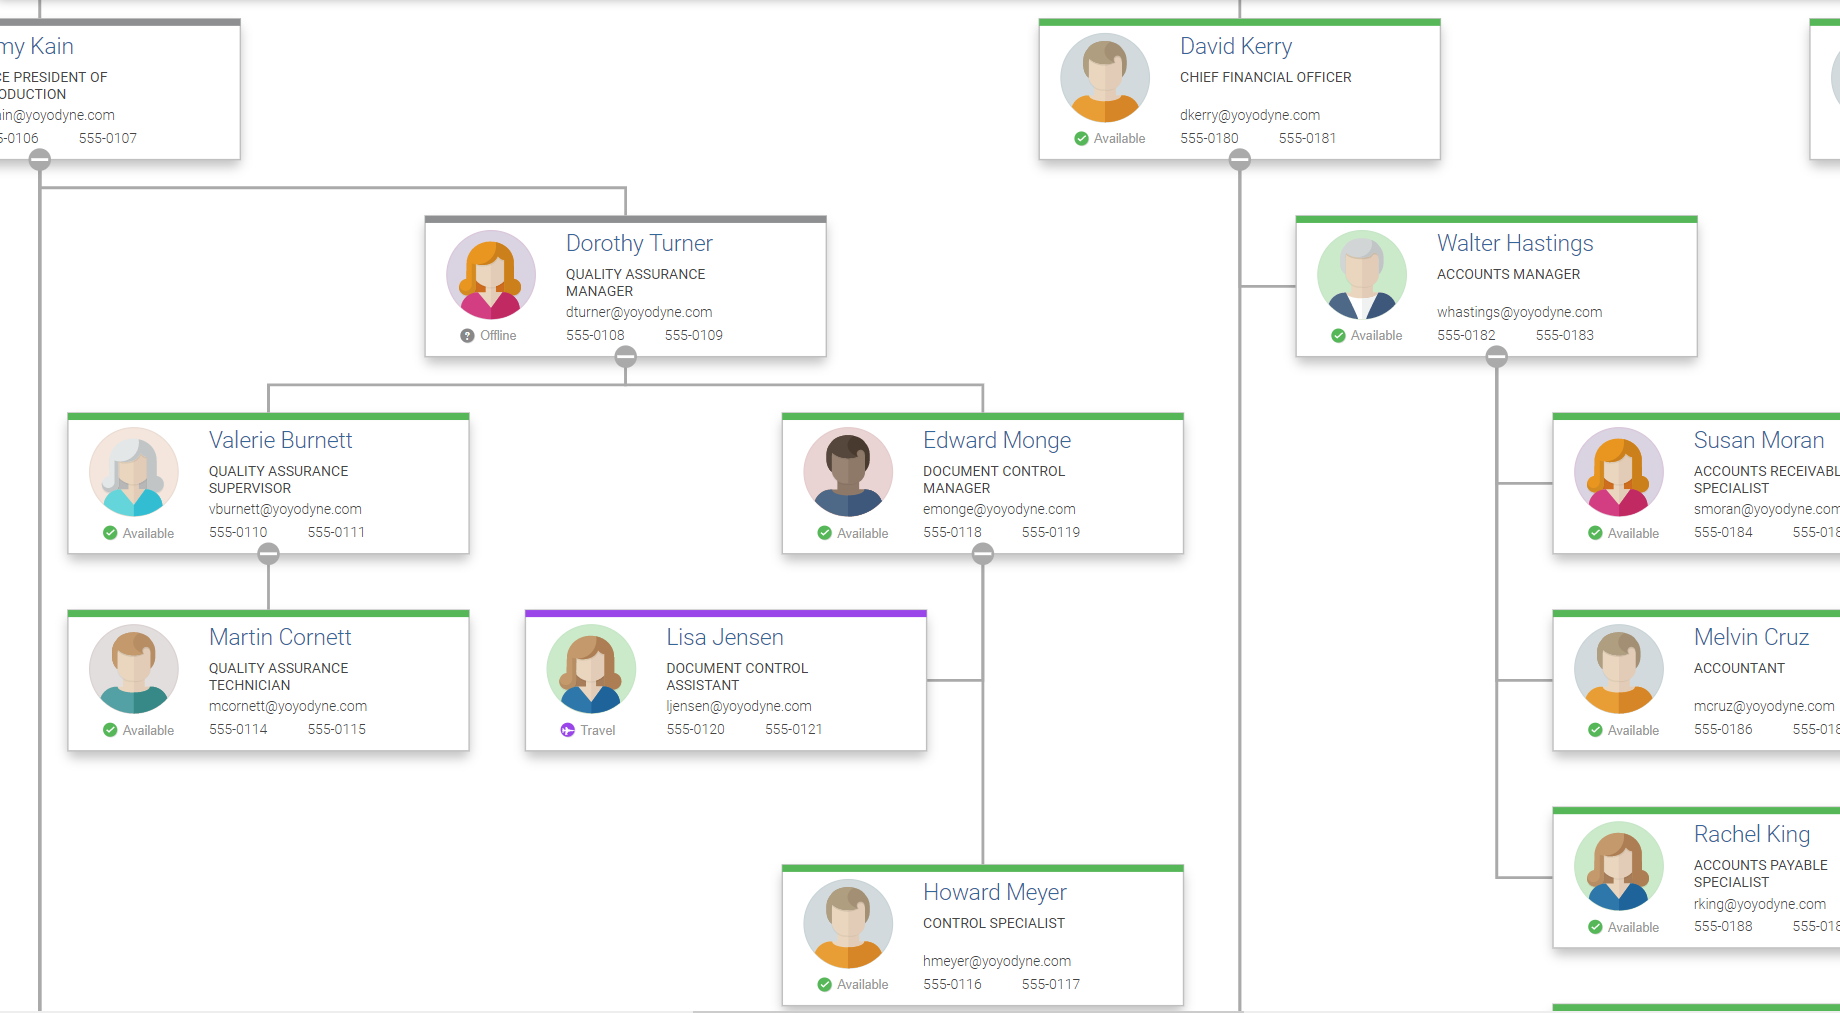Click email dkerry@yoyodyne.com
Image resolution: width=1840 pixels, height=1013 pixels.
pos(1250,115)
